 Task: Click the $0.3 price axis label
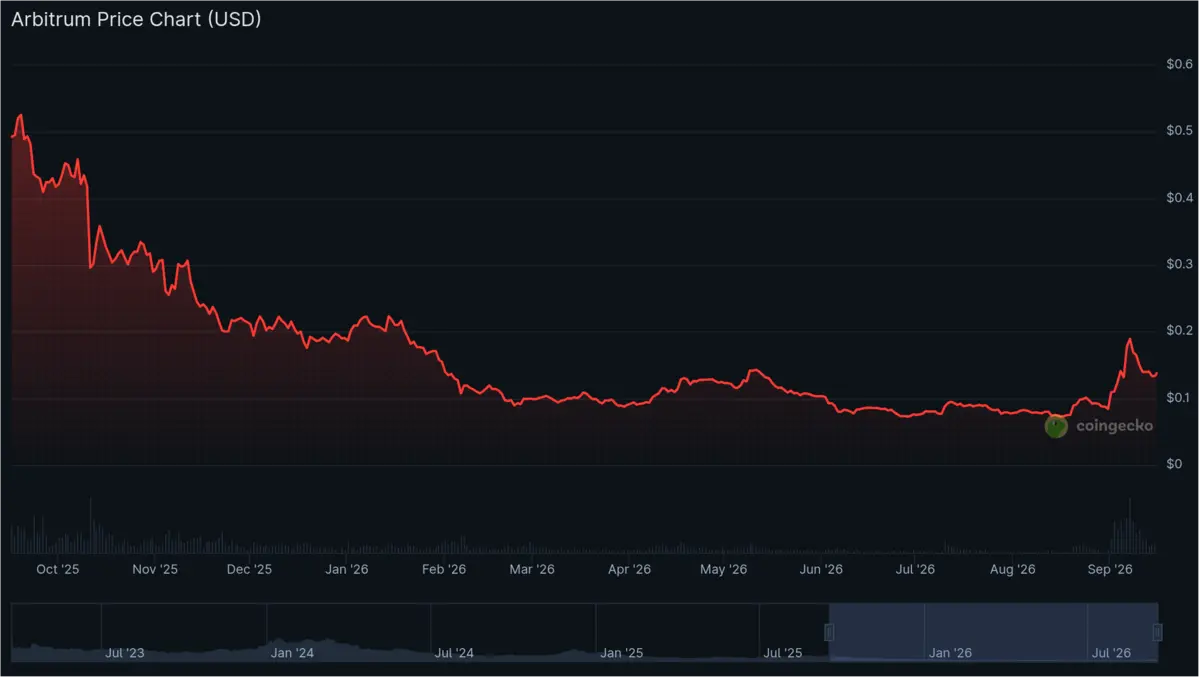point(1179,265)
